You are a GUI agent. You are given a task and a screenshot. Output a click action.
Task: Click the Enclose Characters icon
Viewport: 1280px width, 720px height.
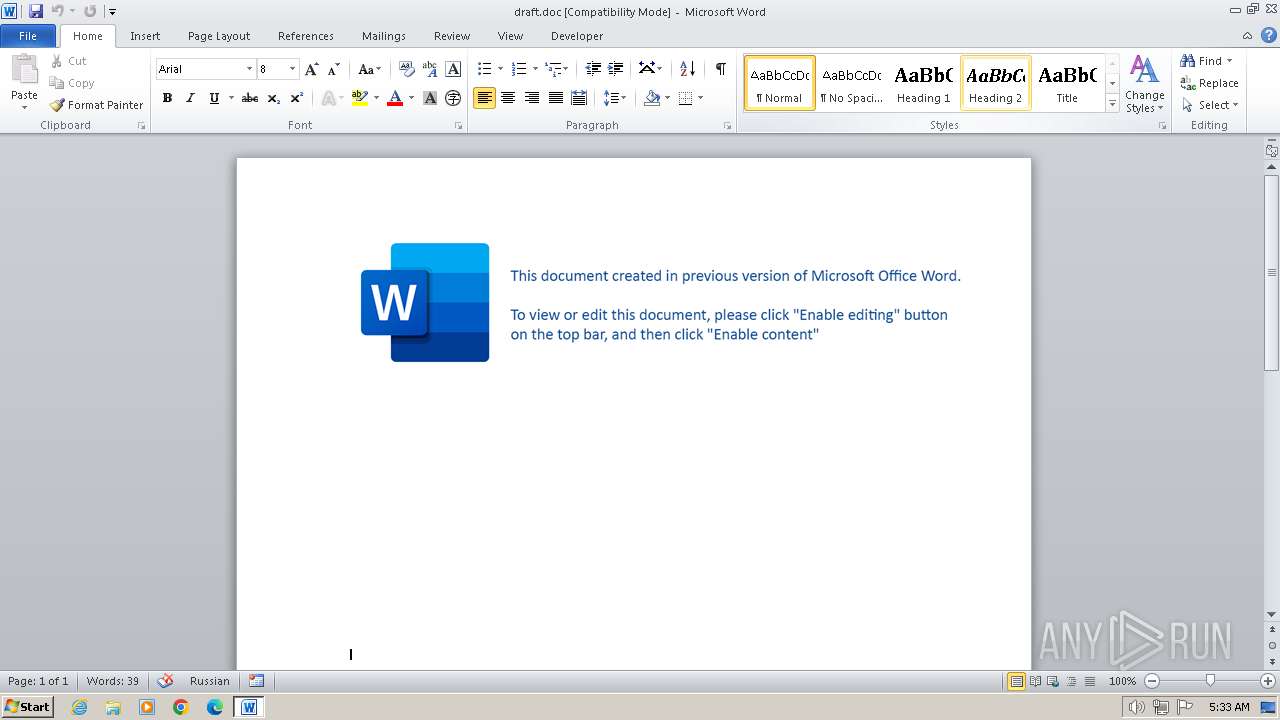[453, 98]
